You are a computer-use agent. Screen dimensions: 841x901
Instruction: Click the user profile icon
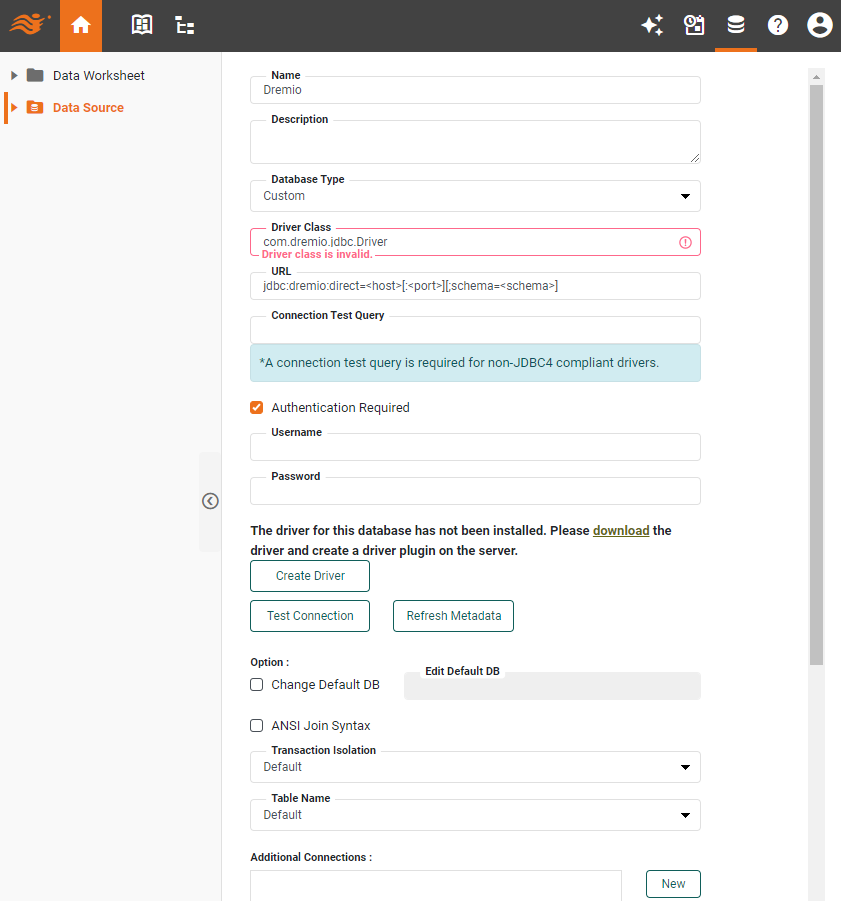click(819, 25)
